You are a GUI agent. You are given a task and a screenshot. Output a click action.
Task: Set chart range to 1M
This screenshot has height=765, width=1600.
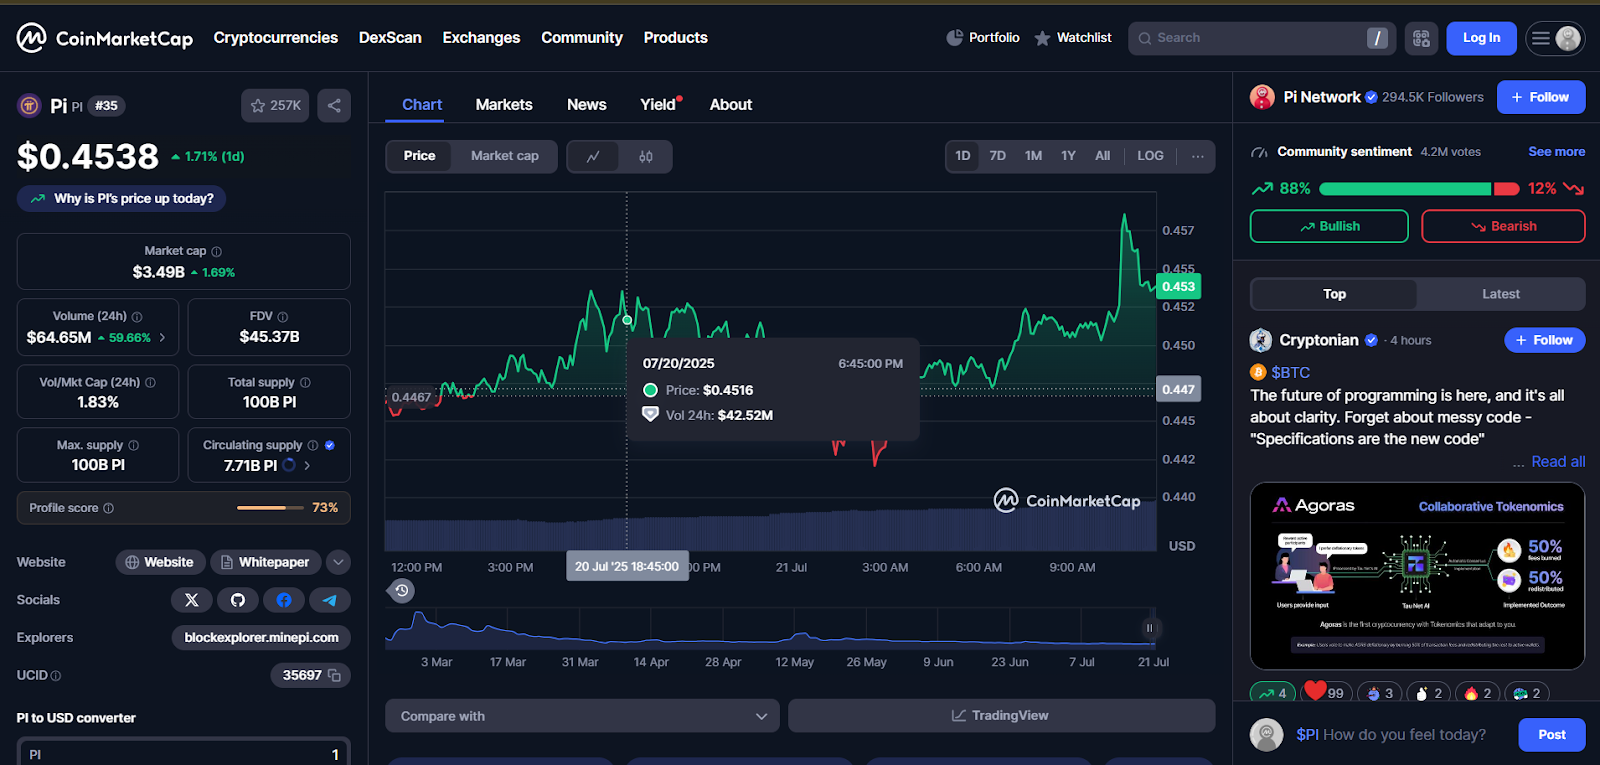1033,156
